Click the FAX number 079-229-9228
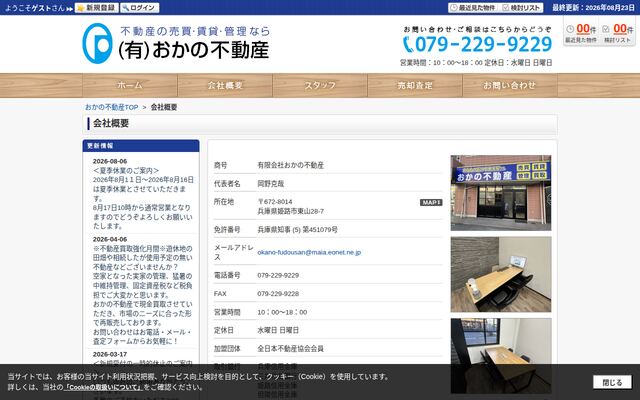 click(x=278, y=294)
